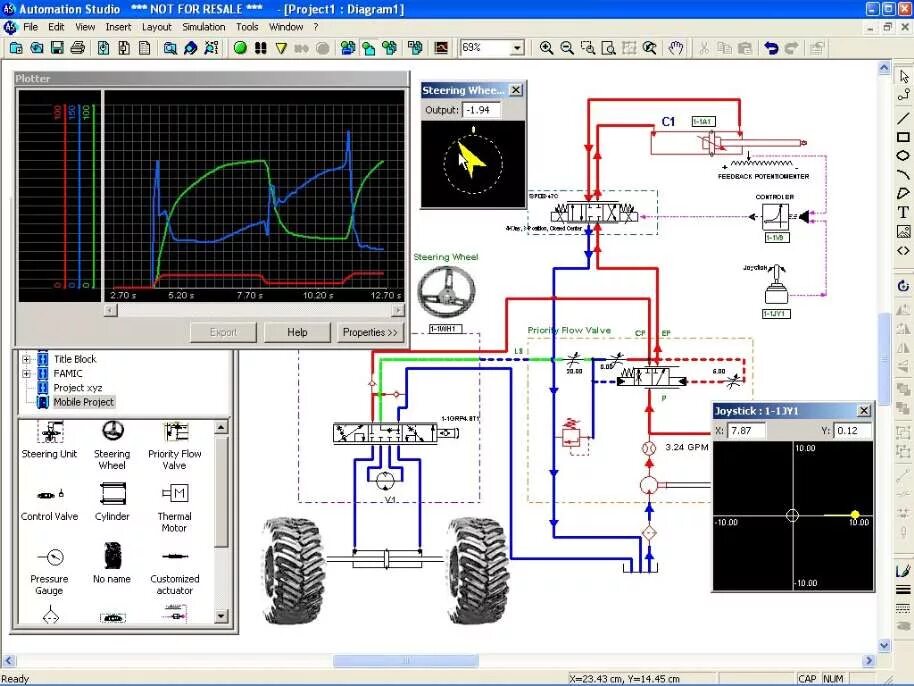Select the Ellipse drawing tool
914x686 pixels.
click(903, 156)
